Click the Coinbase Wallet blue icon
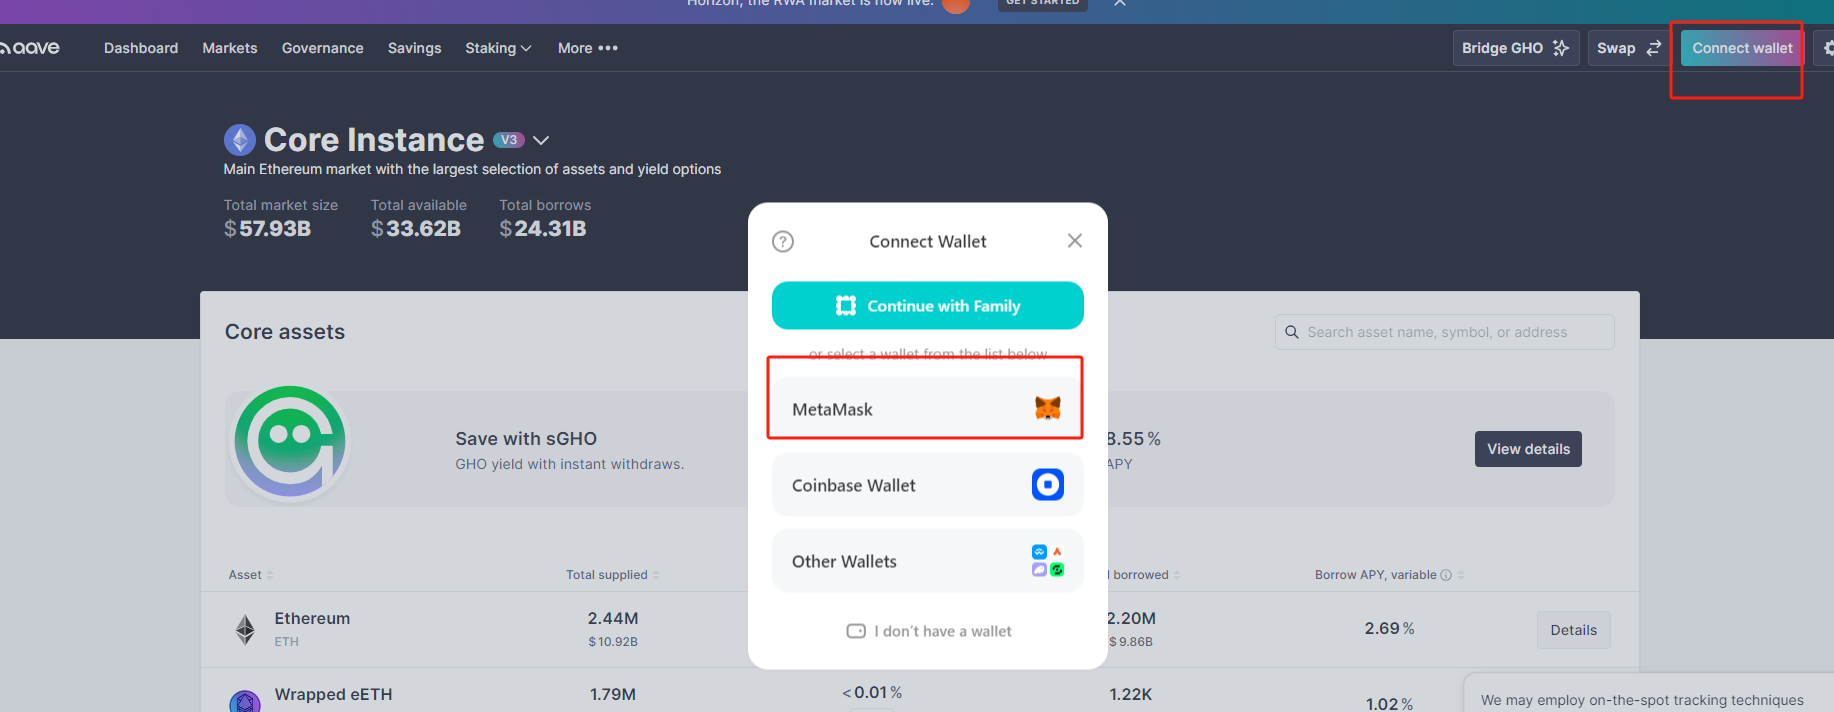 tap(1048, 485)
